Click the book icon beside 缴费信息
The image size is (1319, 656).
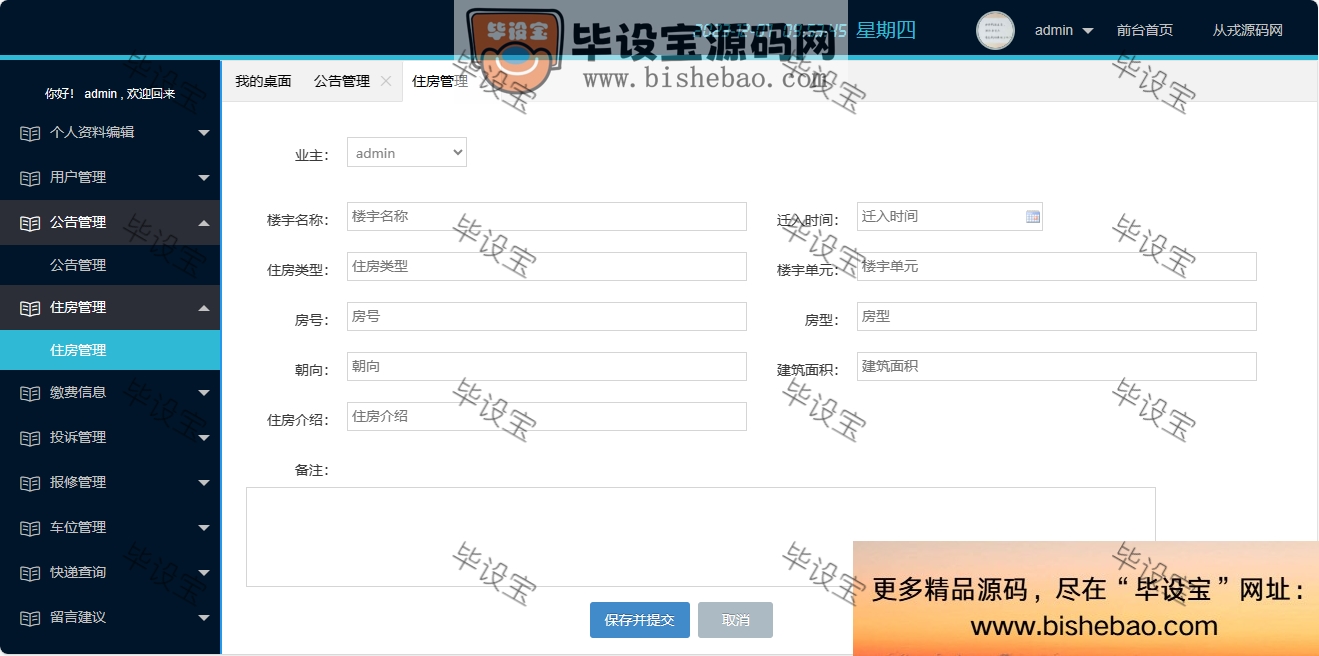pyautogui.click(x=30, y=392)
